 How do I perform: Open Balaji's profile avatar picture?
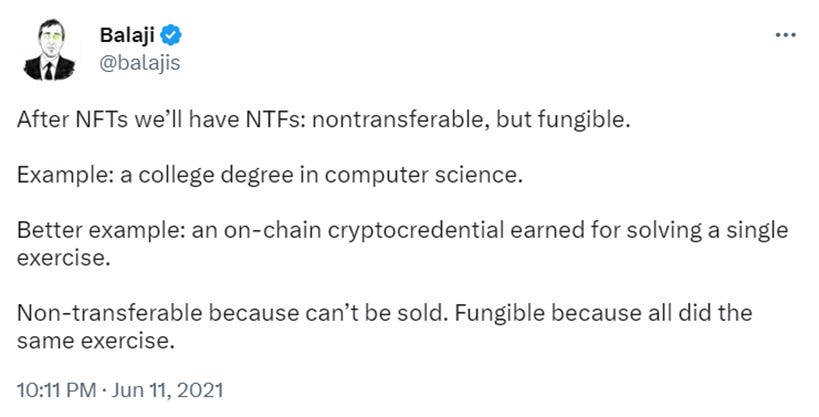(x=49, y=50)
